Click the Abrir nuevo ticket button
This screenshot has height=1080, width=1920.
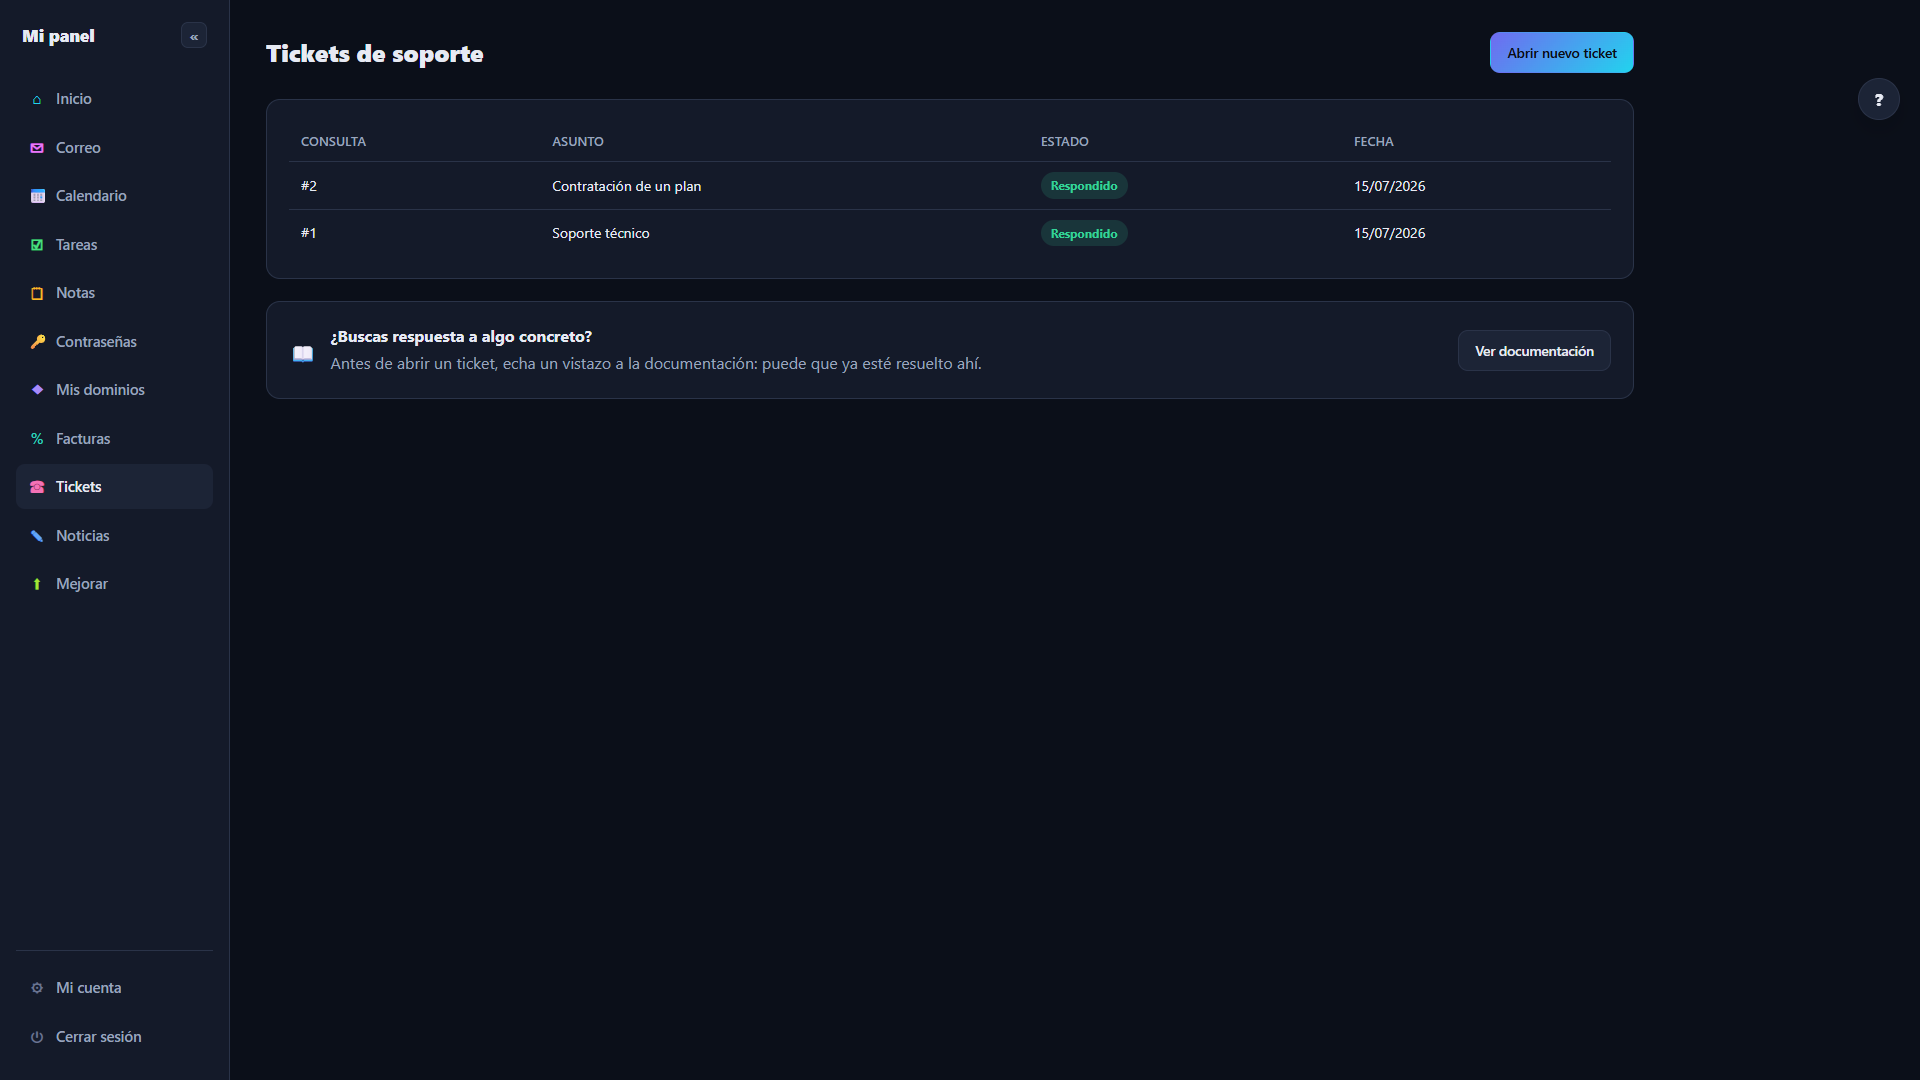tap(1561, 53)
